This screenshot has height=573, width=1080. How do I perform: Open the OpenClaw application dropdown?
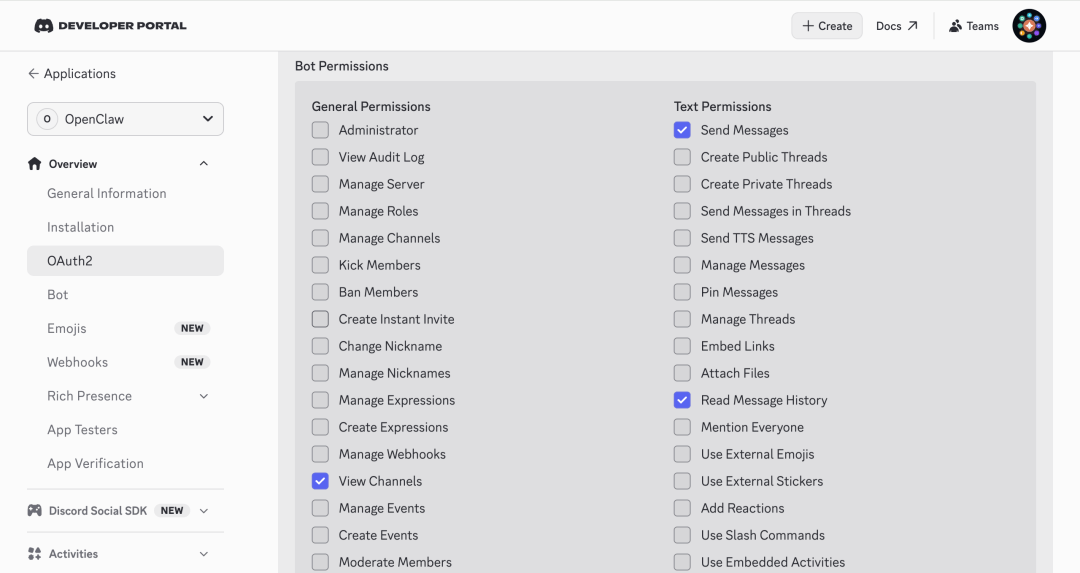coord(125,119)
